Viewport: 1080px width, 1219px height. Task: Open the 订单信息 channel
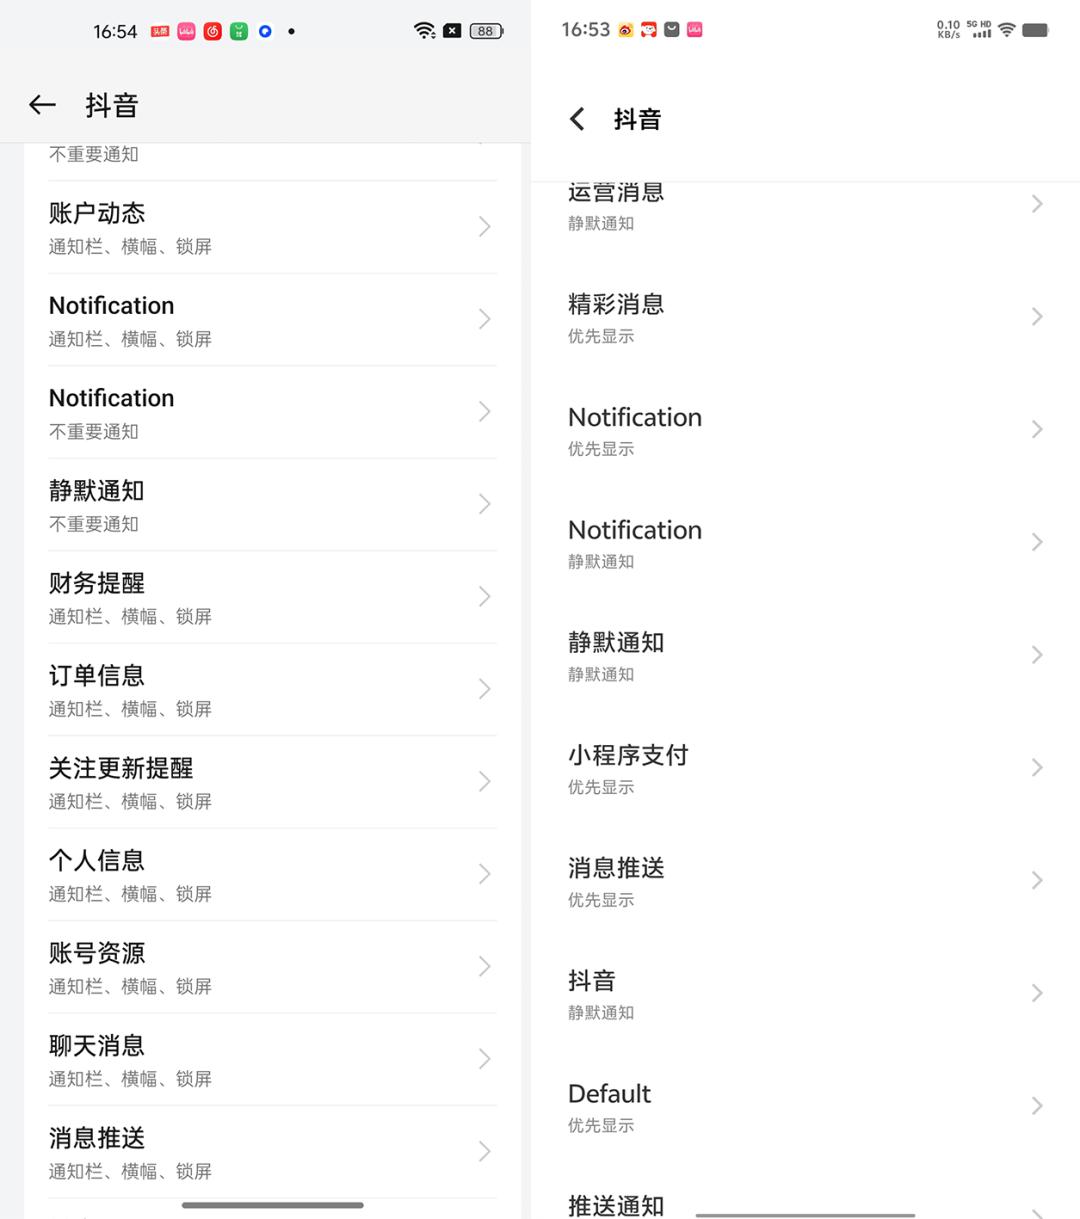point(273,690)
